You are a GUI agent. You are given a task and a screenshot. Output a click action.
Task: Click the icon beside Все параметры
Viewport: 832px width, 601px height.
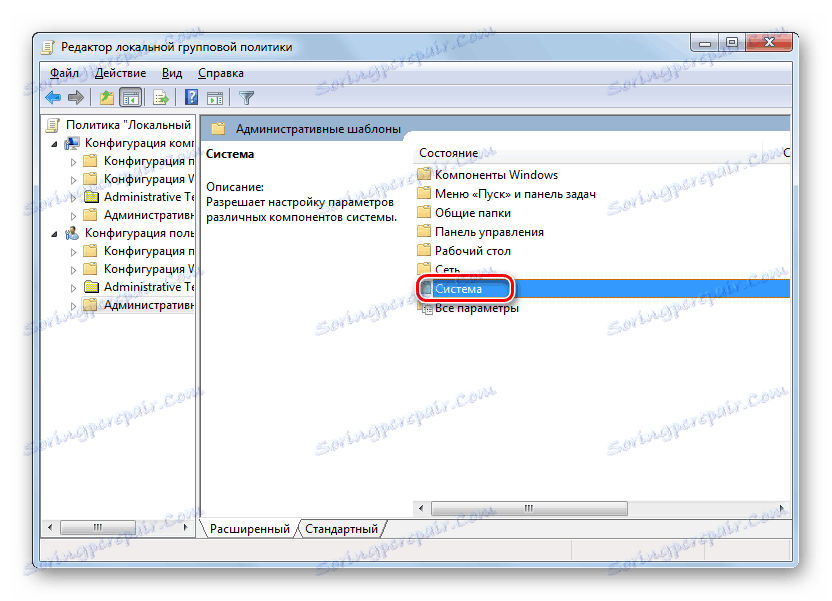point(427,309)
